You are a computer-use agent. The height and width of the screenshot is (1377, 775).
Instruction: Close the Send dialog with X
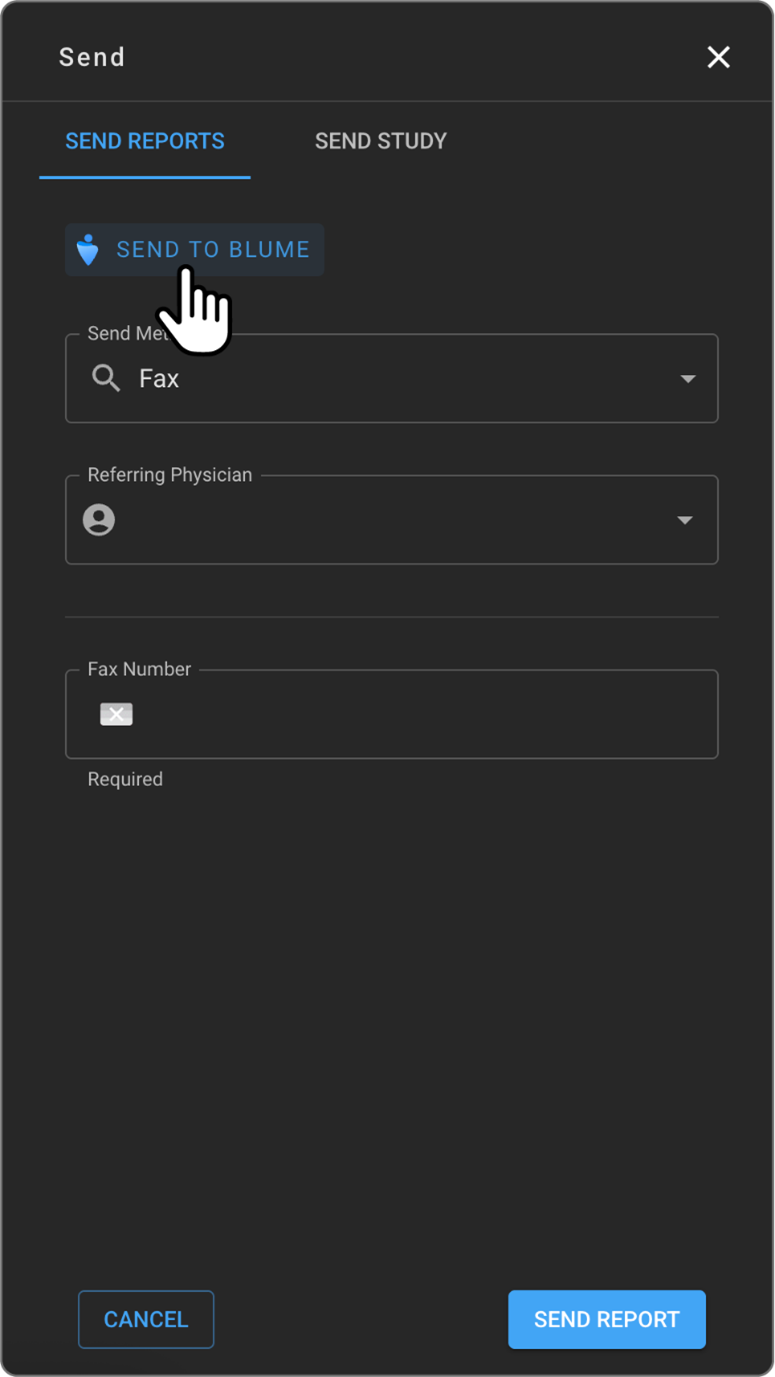(x=718, y=57)
